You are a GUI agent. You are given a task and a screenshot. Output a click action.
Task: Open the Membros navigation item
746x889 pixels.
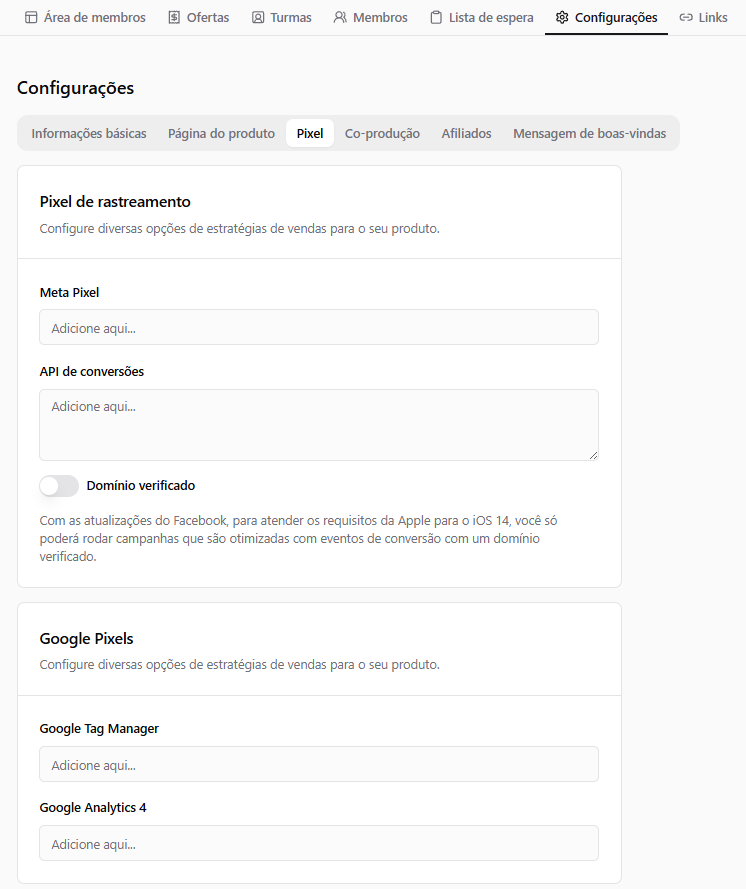point(371,18)
